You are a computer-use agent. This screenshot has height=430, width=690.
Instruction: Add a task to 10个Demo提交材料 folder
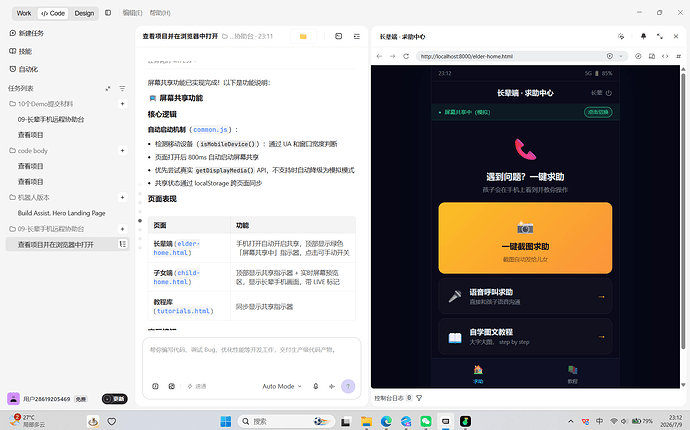(x=122, y=104)
